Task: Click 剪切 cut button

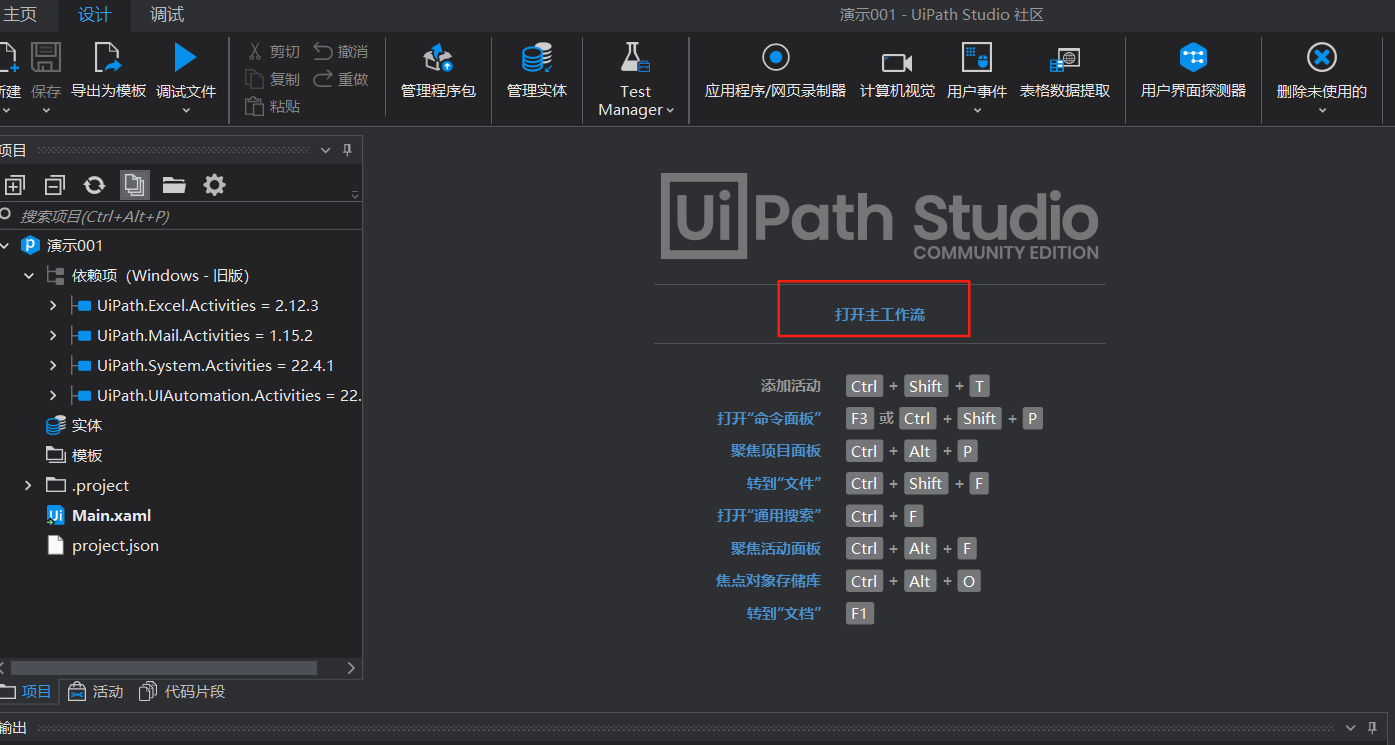Action: 273,52
